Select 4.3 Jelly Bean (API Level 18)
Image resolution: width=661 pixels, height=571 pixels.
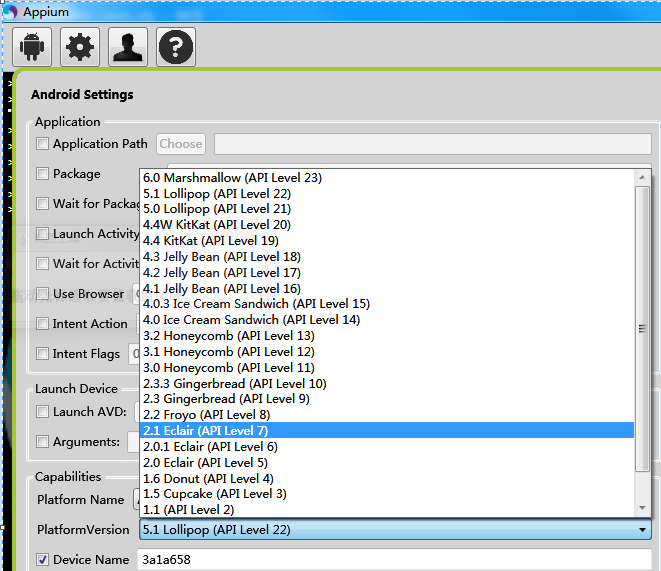[x=387, y=257]
